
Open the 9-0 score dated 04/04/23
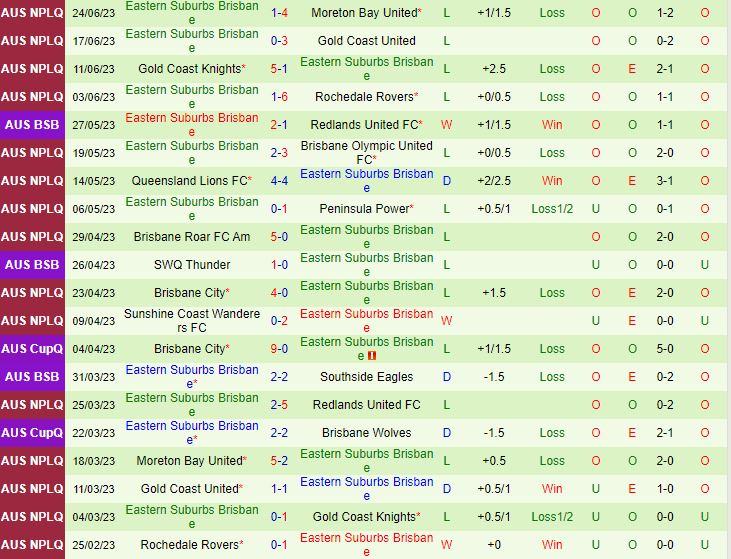279,349
